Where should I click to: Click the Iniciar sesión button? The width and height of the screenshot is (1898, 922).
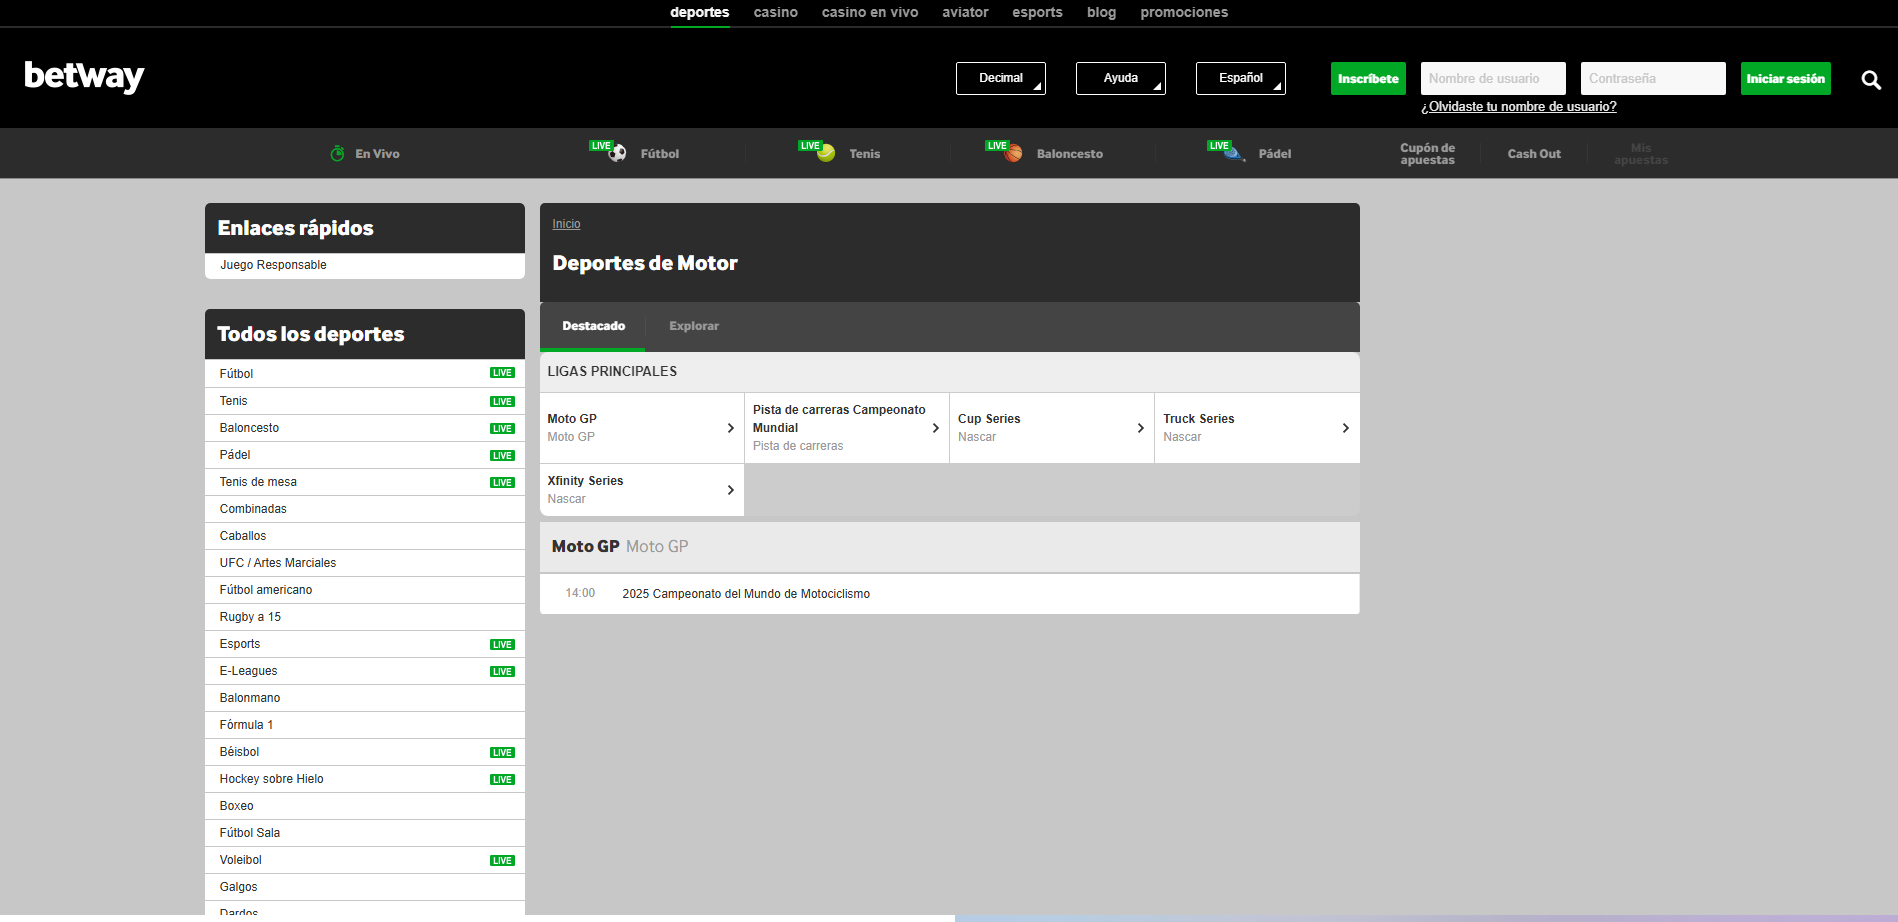click(x=1786, y=78)
